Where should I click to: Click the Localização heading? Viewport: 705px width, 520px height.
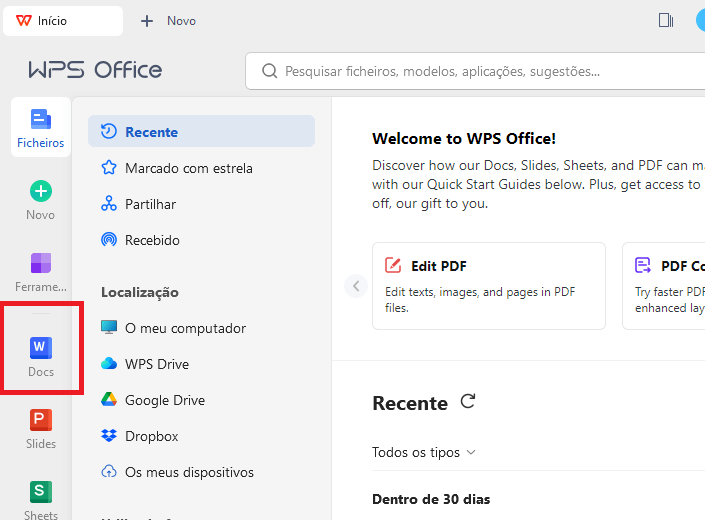pos(140,293)
